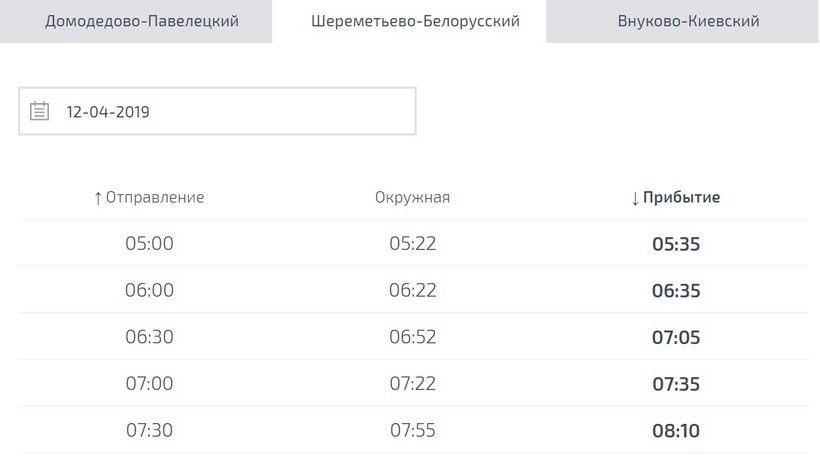
Task: Click the 06:52 Окружная stop time
Action: click(x=412, y=337)
